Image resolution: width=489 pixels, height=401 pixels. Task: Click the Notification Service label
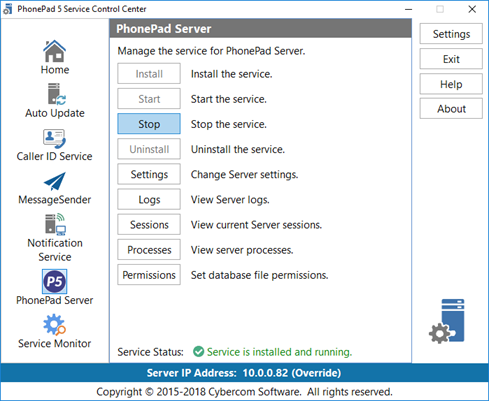(55, 250)
